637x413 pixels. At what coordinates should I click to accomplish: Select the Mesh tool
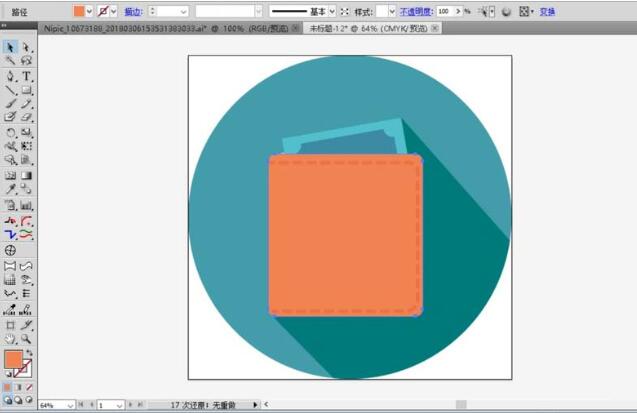click(10, 175)
